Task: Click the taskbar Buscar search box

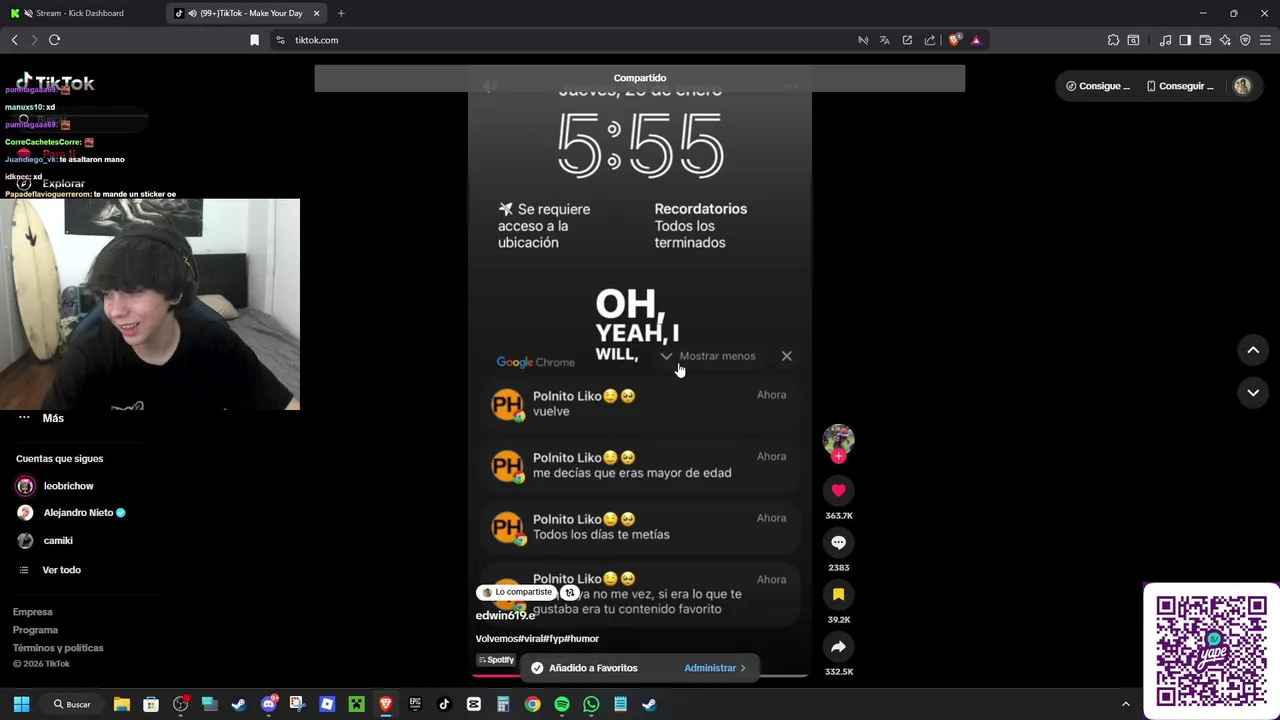Action: point(72,704)
